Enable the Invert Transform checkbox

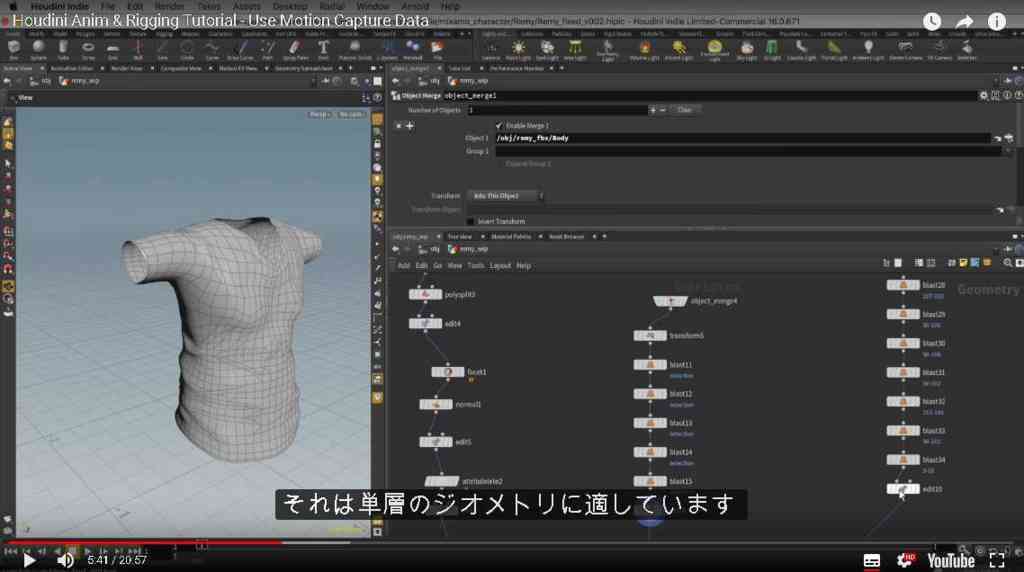(470, 221)
